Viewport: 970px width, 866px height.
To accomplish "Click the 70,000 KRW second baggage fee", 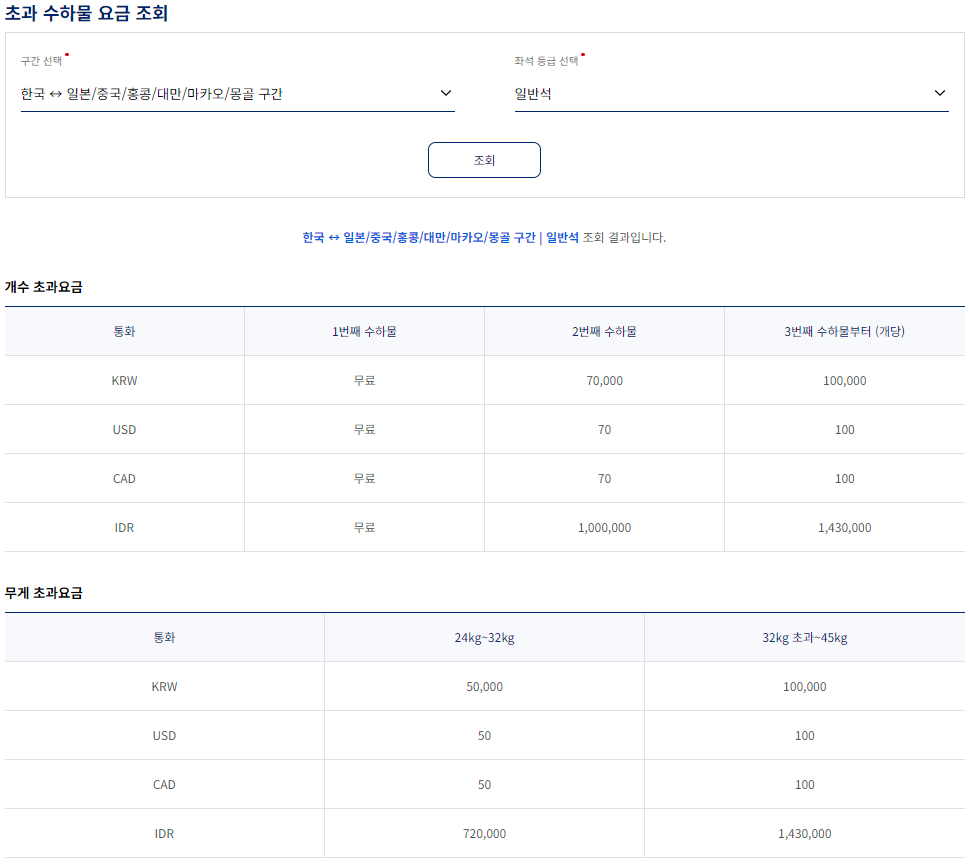I will 604,380.
